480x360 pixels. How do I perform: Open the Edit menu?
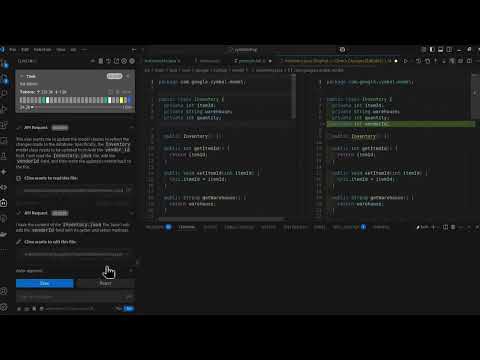25,50
